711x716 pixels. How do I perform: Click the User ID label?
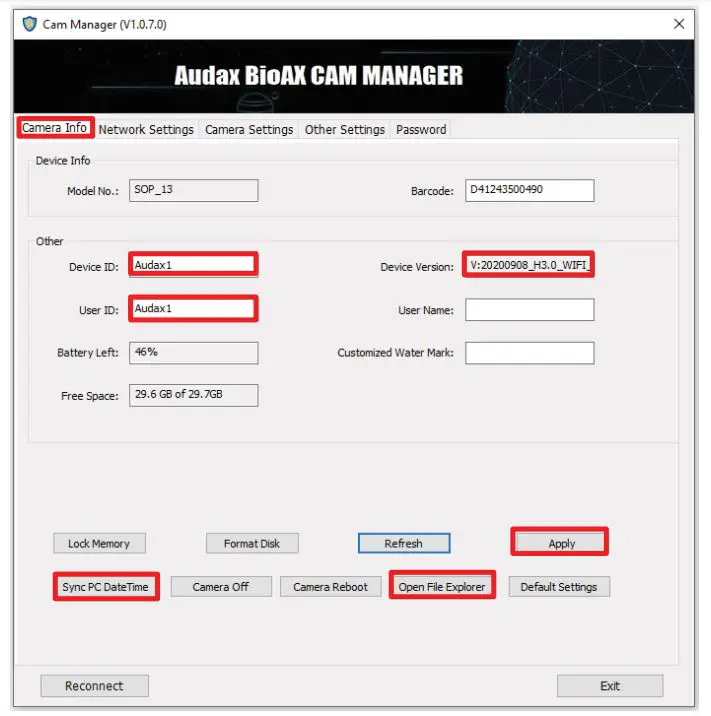(99, 311)
